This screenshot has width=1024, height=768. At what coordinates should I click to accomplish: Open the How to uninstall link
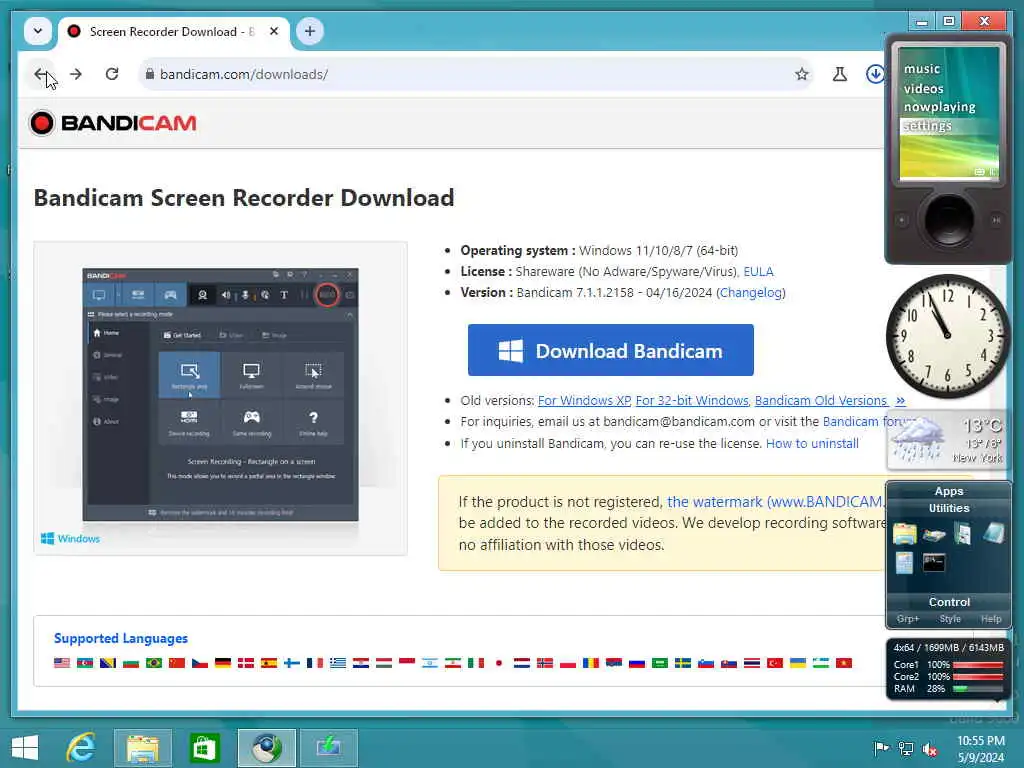[x=812, y=443]
